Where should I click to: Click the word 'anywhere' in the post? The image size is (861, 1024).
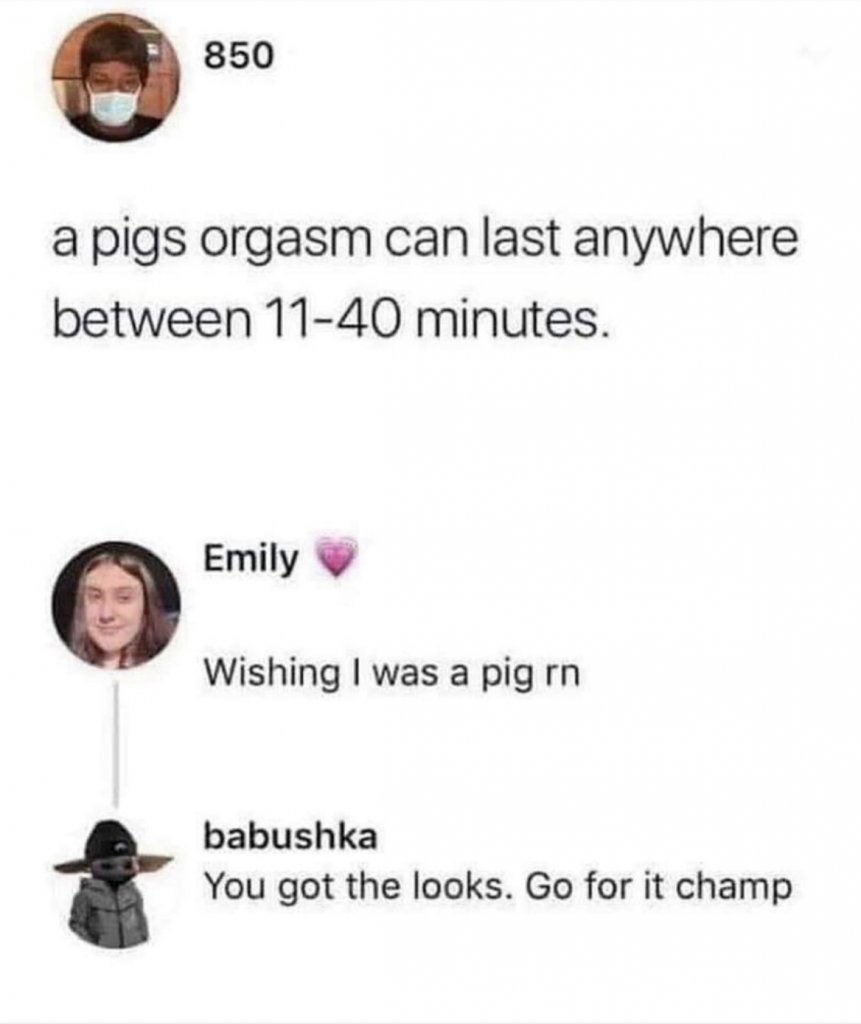coord(686,243)
